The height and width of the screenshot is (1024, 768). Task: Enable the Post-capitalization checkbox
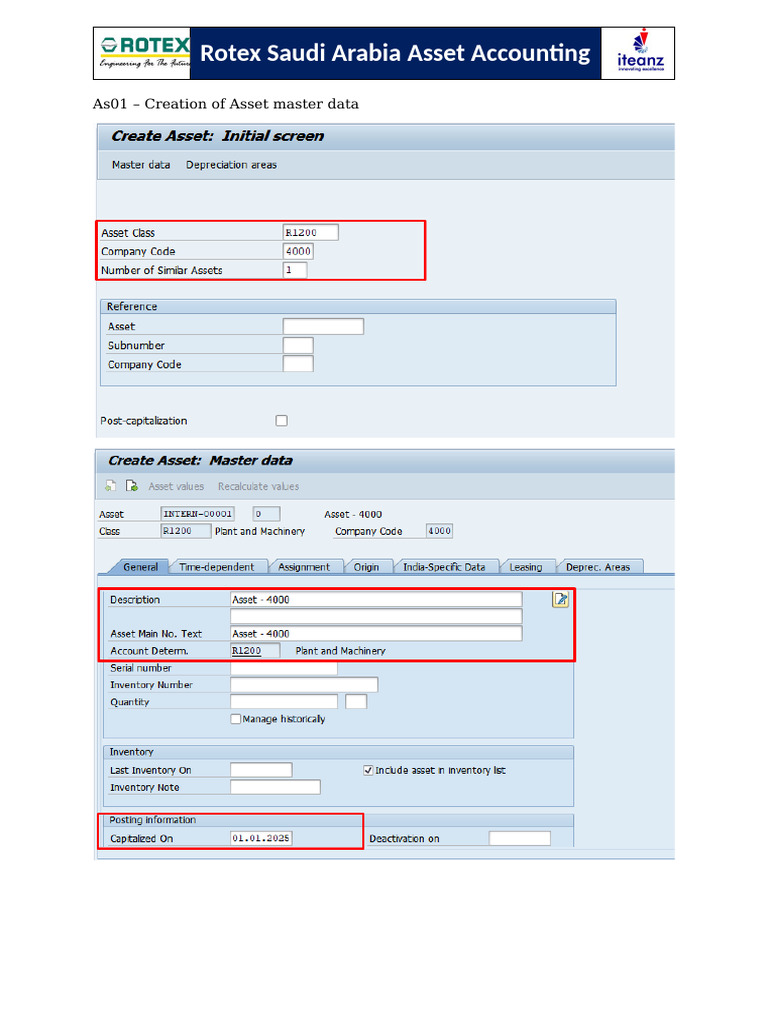click(x=281, y=421)
